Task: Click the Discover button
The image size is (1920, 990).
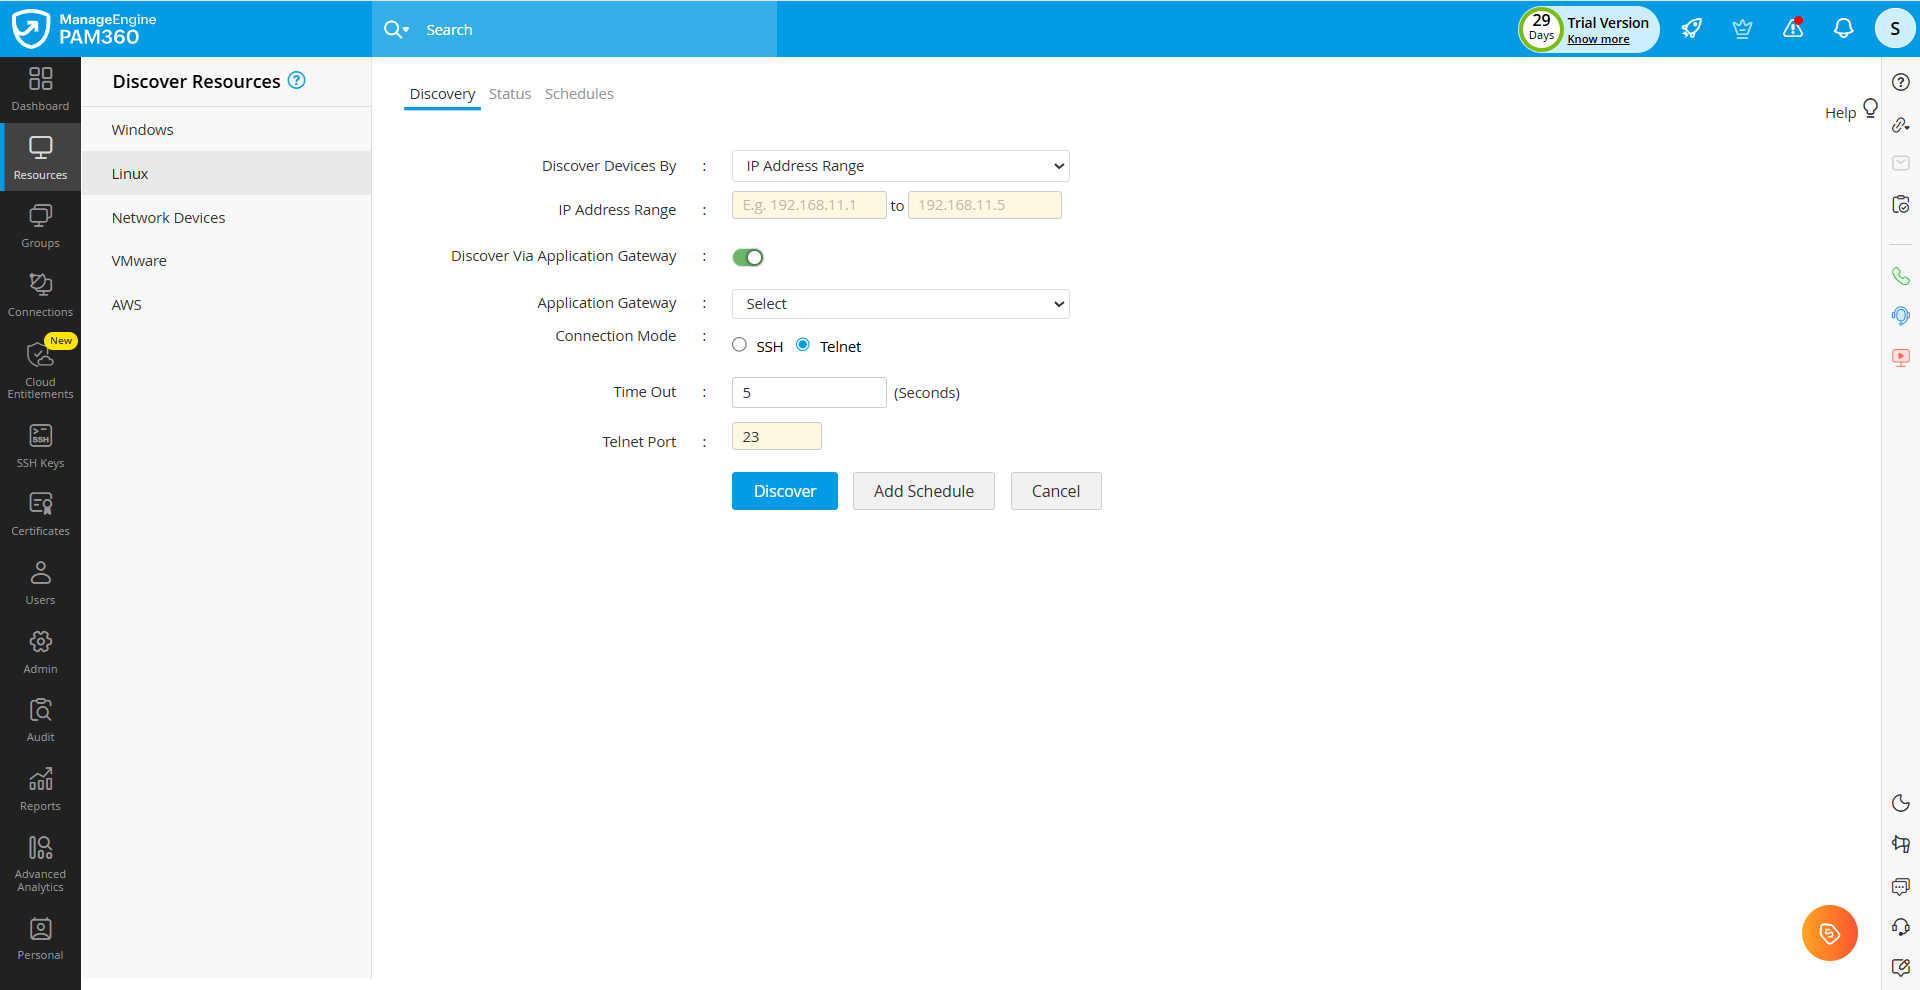Action: (x=785, y=491)
